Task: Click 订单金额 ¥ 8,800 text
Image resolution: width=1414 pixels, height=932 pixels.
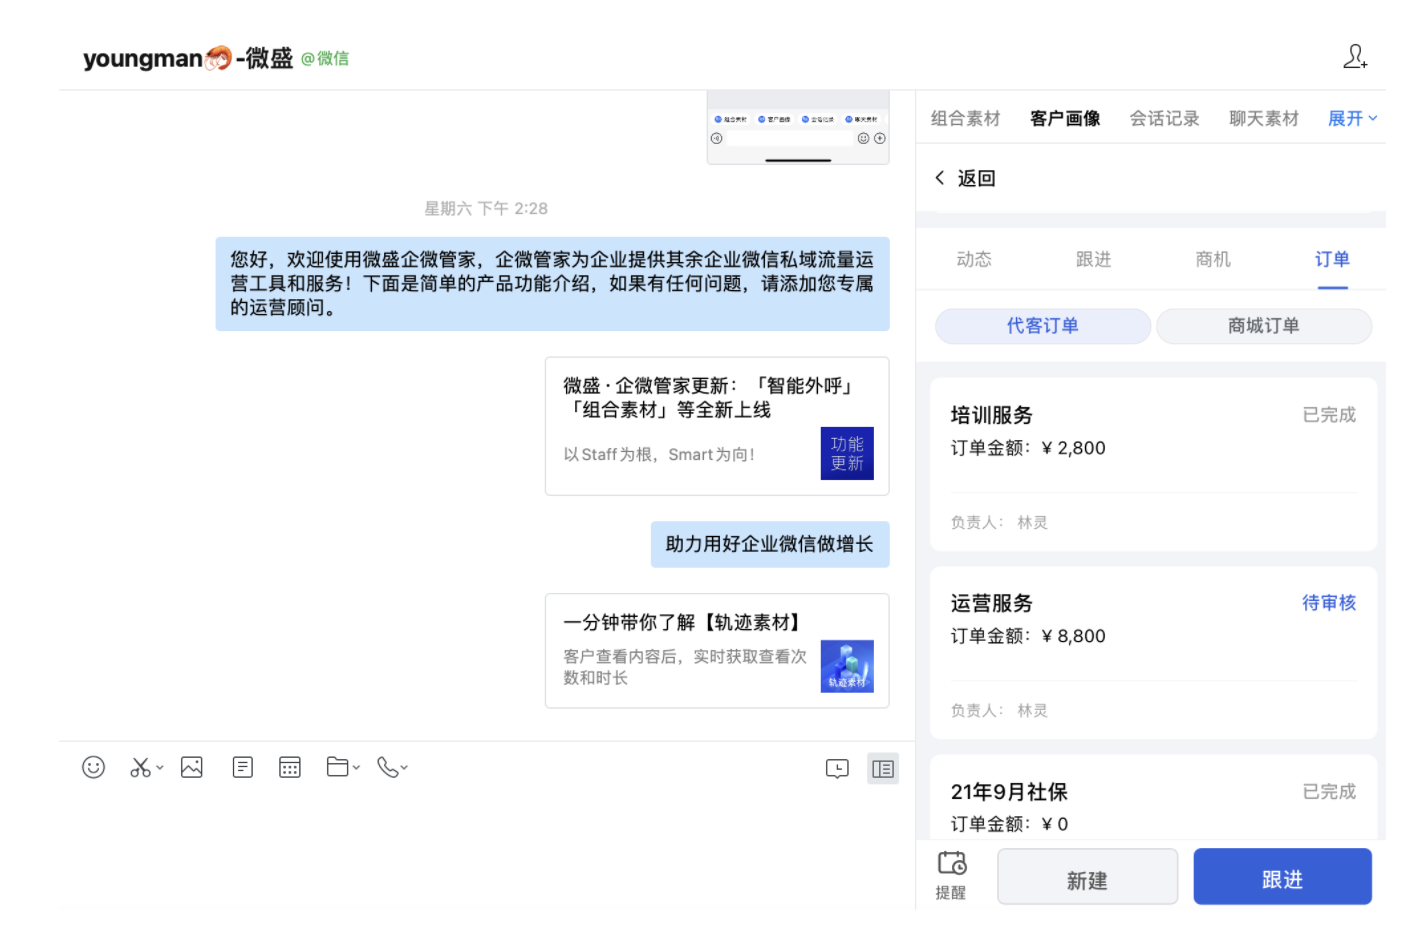Action: tap(1028, 636)
